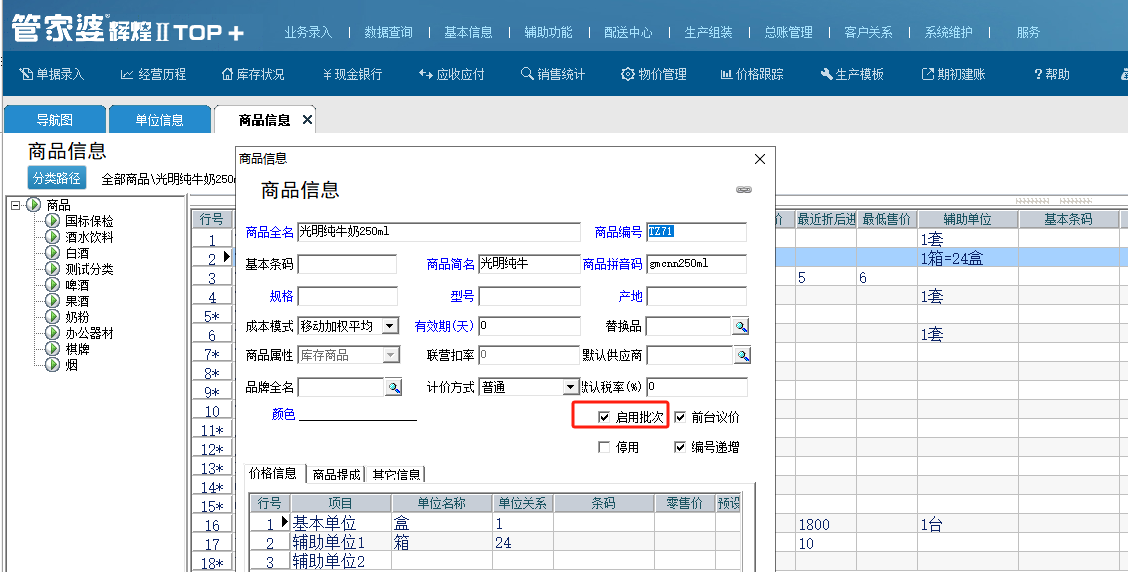Click the search icon beside 替换品
The image size is (1128, 572).
point(741,327)
